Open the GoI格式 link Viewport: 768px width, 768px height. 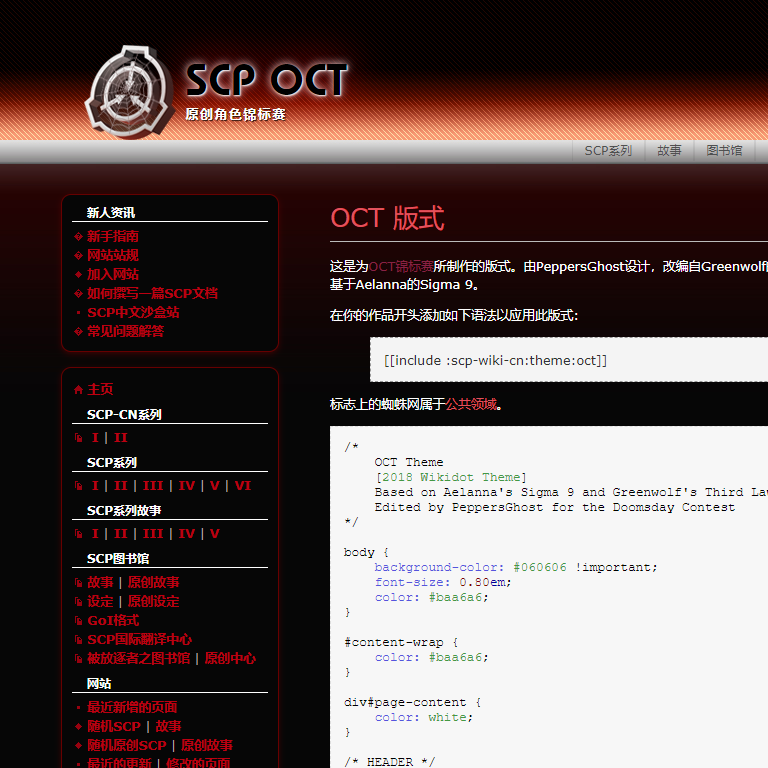pos(113,621)
